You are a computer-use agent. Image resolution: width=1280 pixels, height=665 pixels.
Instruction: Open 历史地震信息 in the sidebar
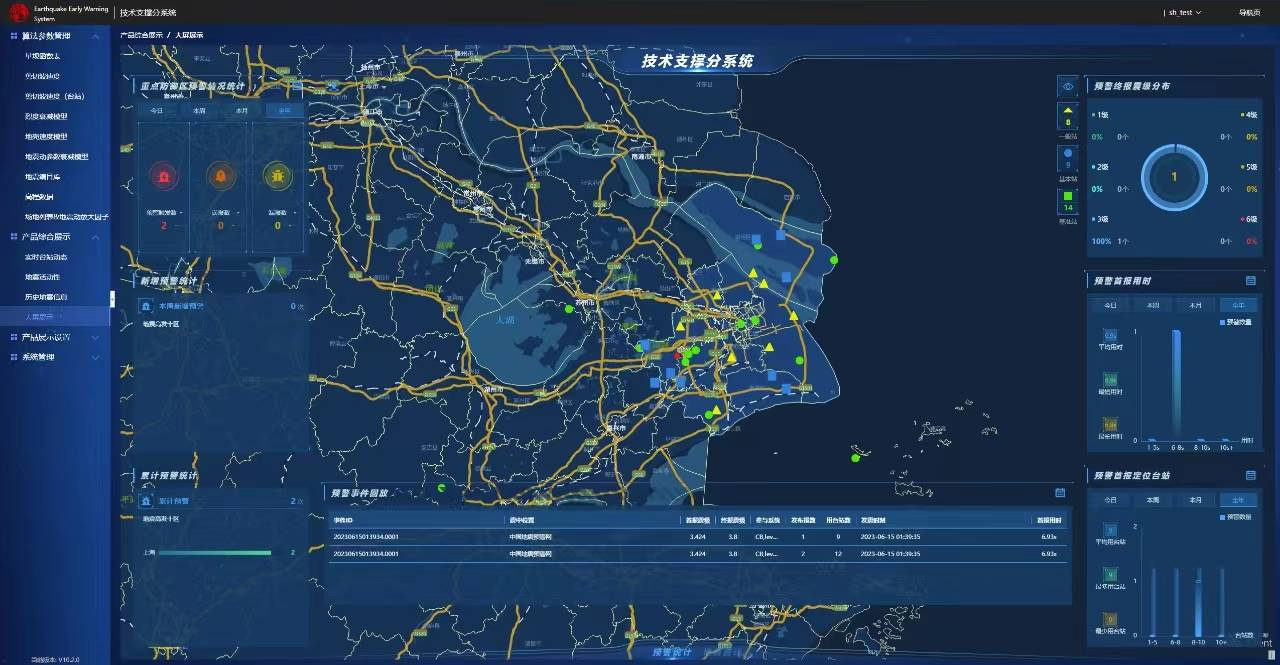[x=47, y=297]
